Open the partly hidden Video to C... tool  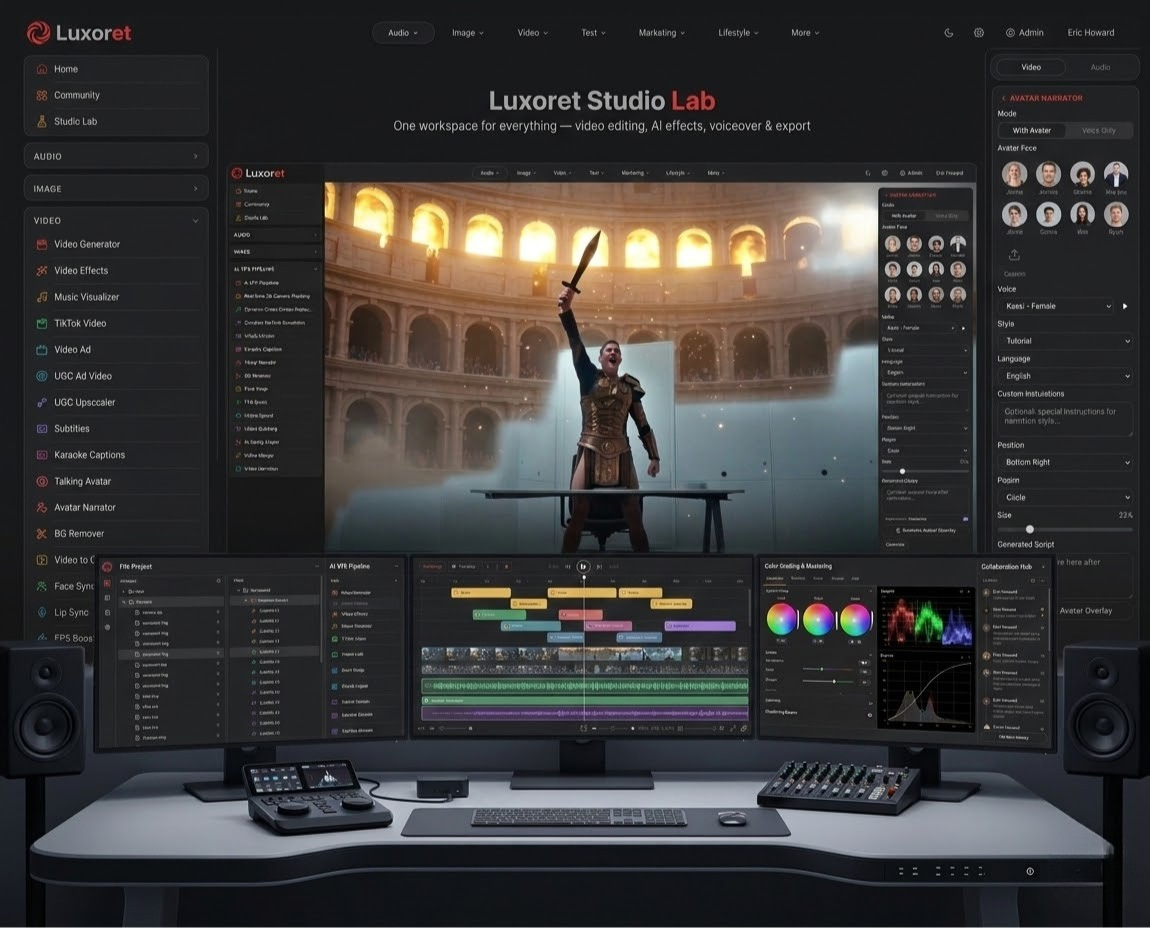pos(65,560)
